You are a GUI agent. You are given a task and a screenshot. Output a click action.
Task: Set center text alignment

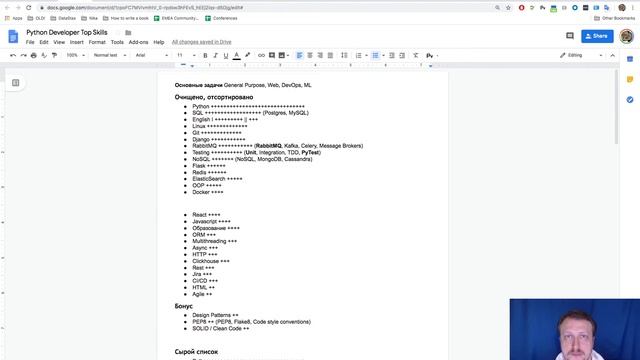310,55
